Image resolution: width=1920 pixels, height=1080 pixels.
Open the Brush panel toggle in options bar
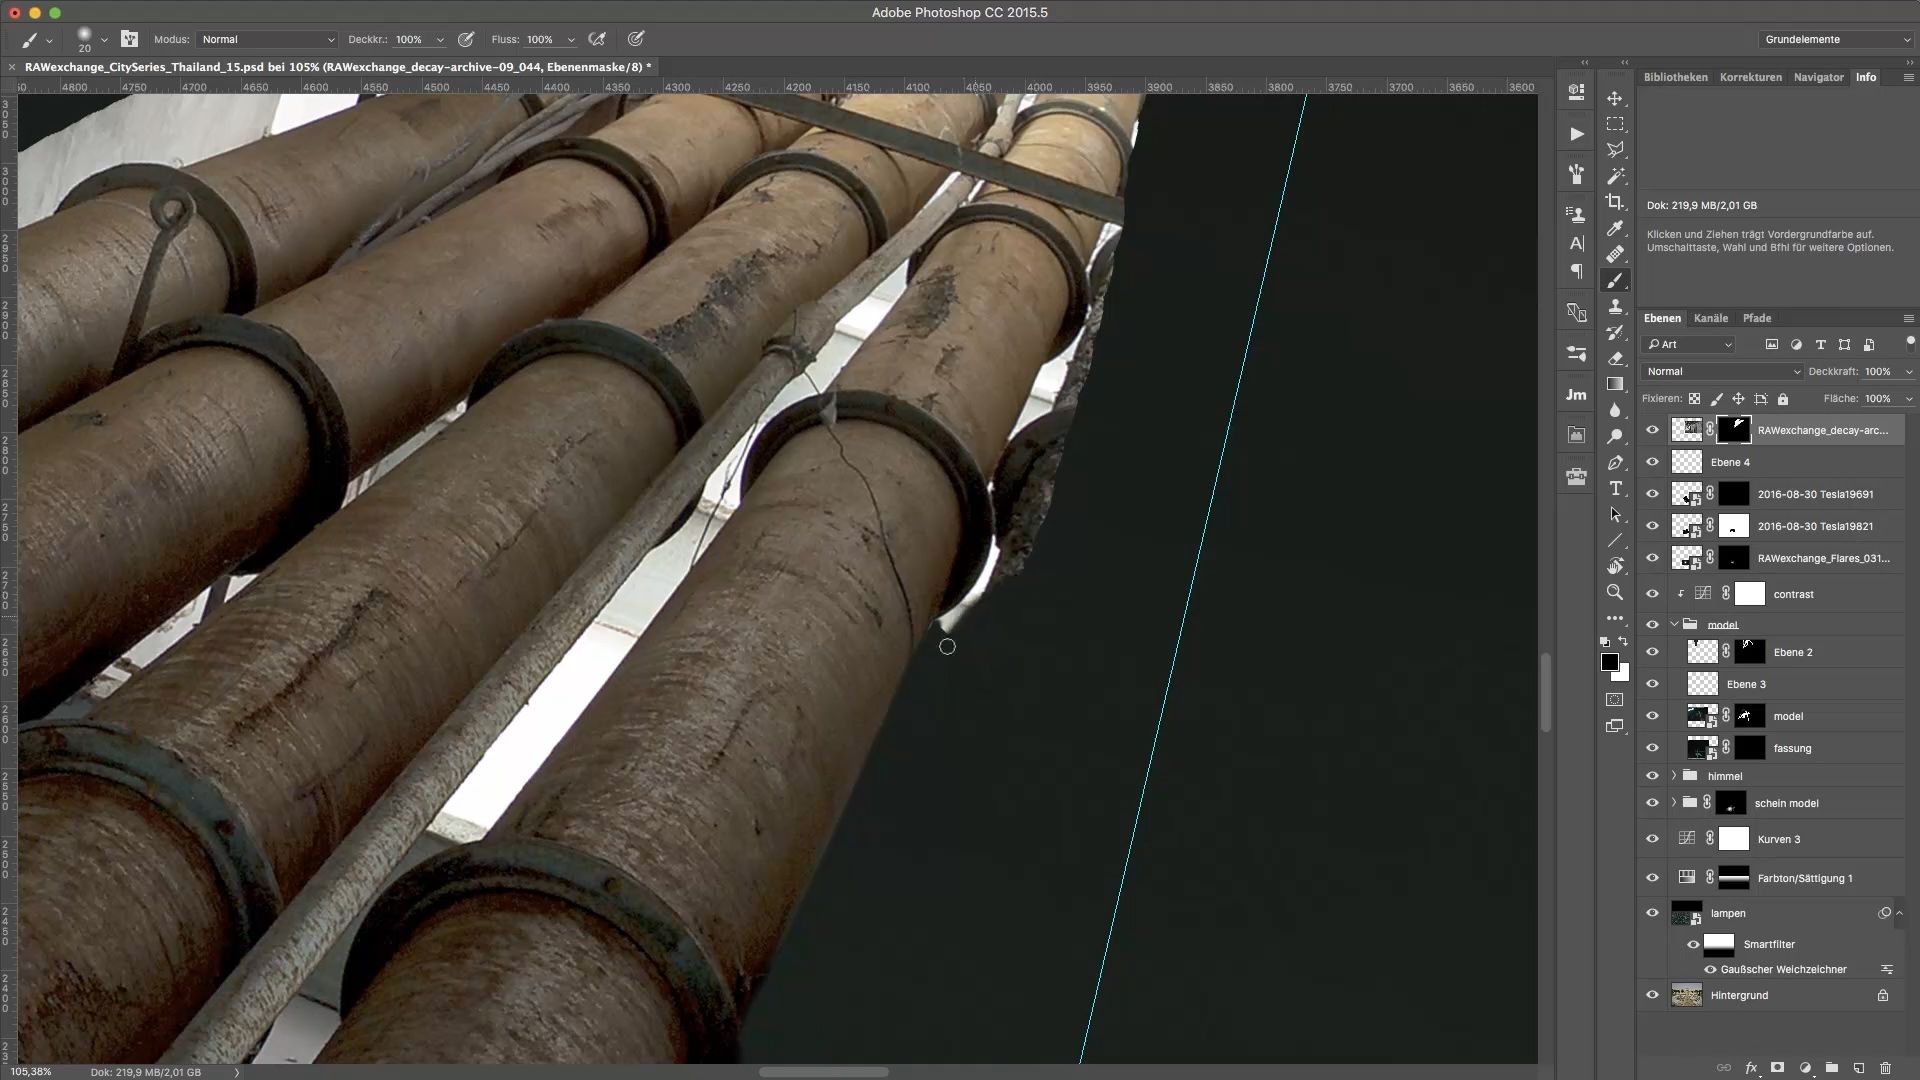point(129,39)
